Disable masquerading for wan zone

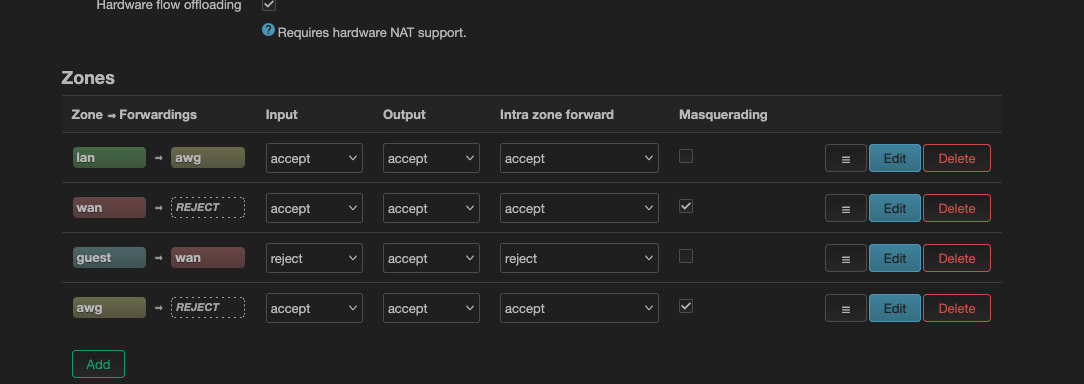[x=686, y=206]
